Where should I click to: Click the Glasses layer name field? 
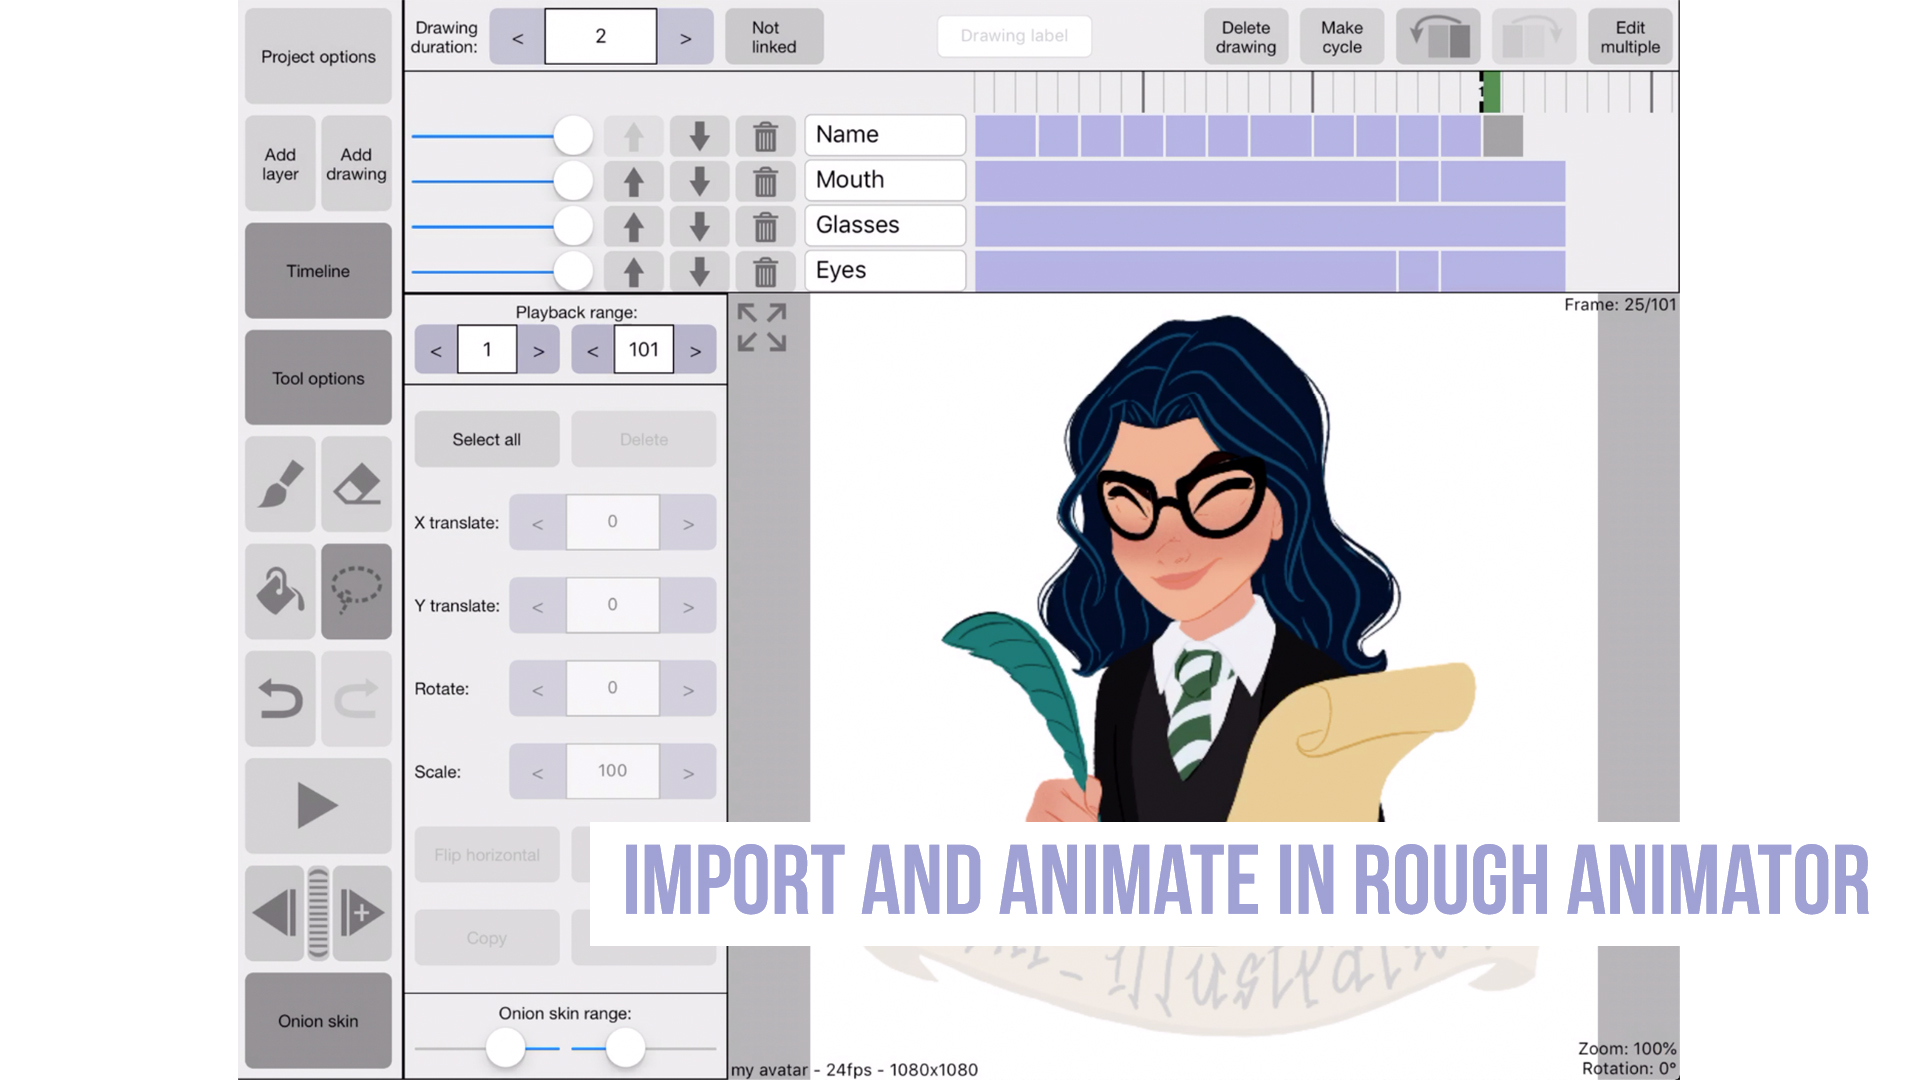885,225
